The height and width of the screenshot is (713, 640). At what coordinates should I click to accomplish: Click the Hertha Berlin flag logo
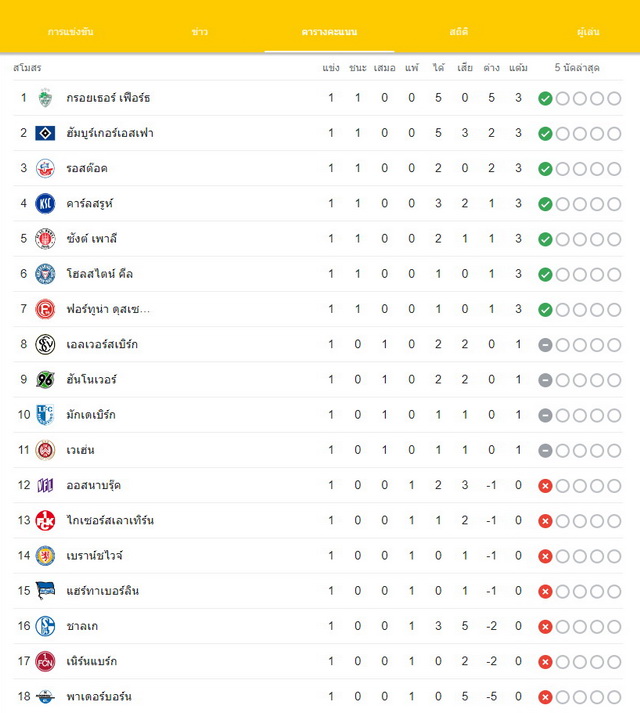(x=45, y=591)
